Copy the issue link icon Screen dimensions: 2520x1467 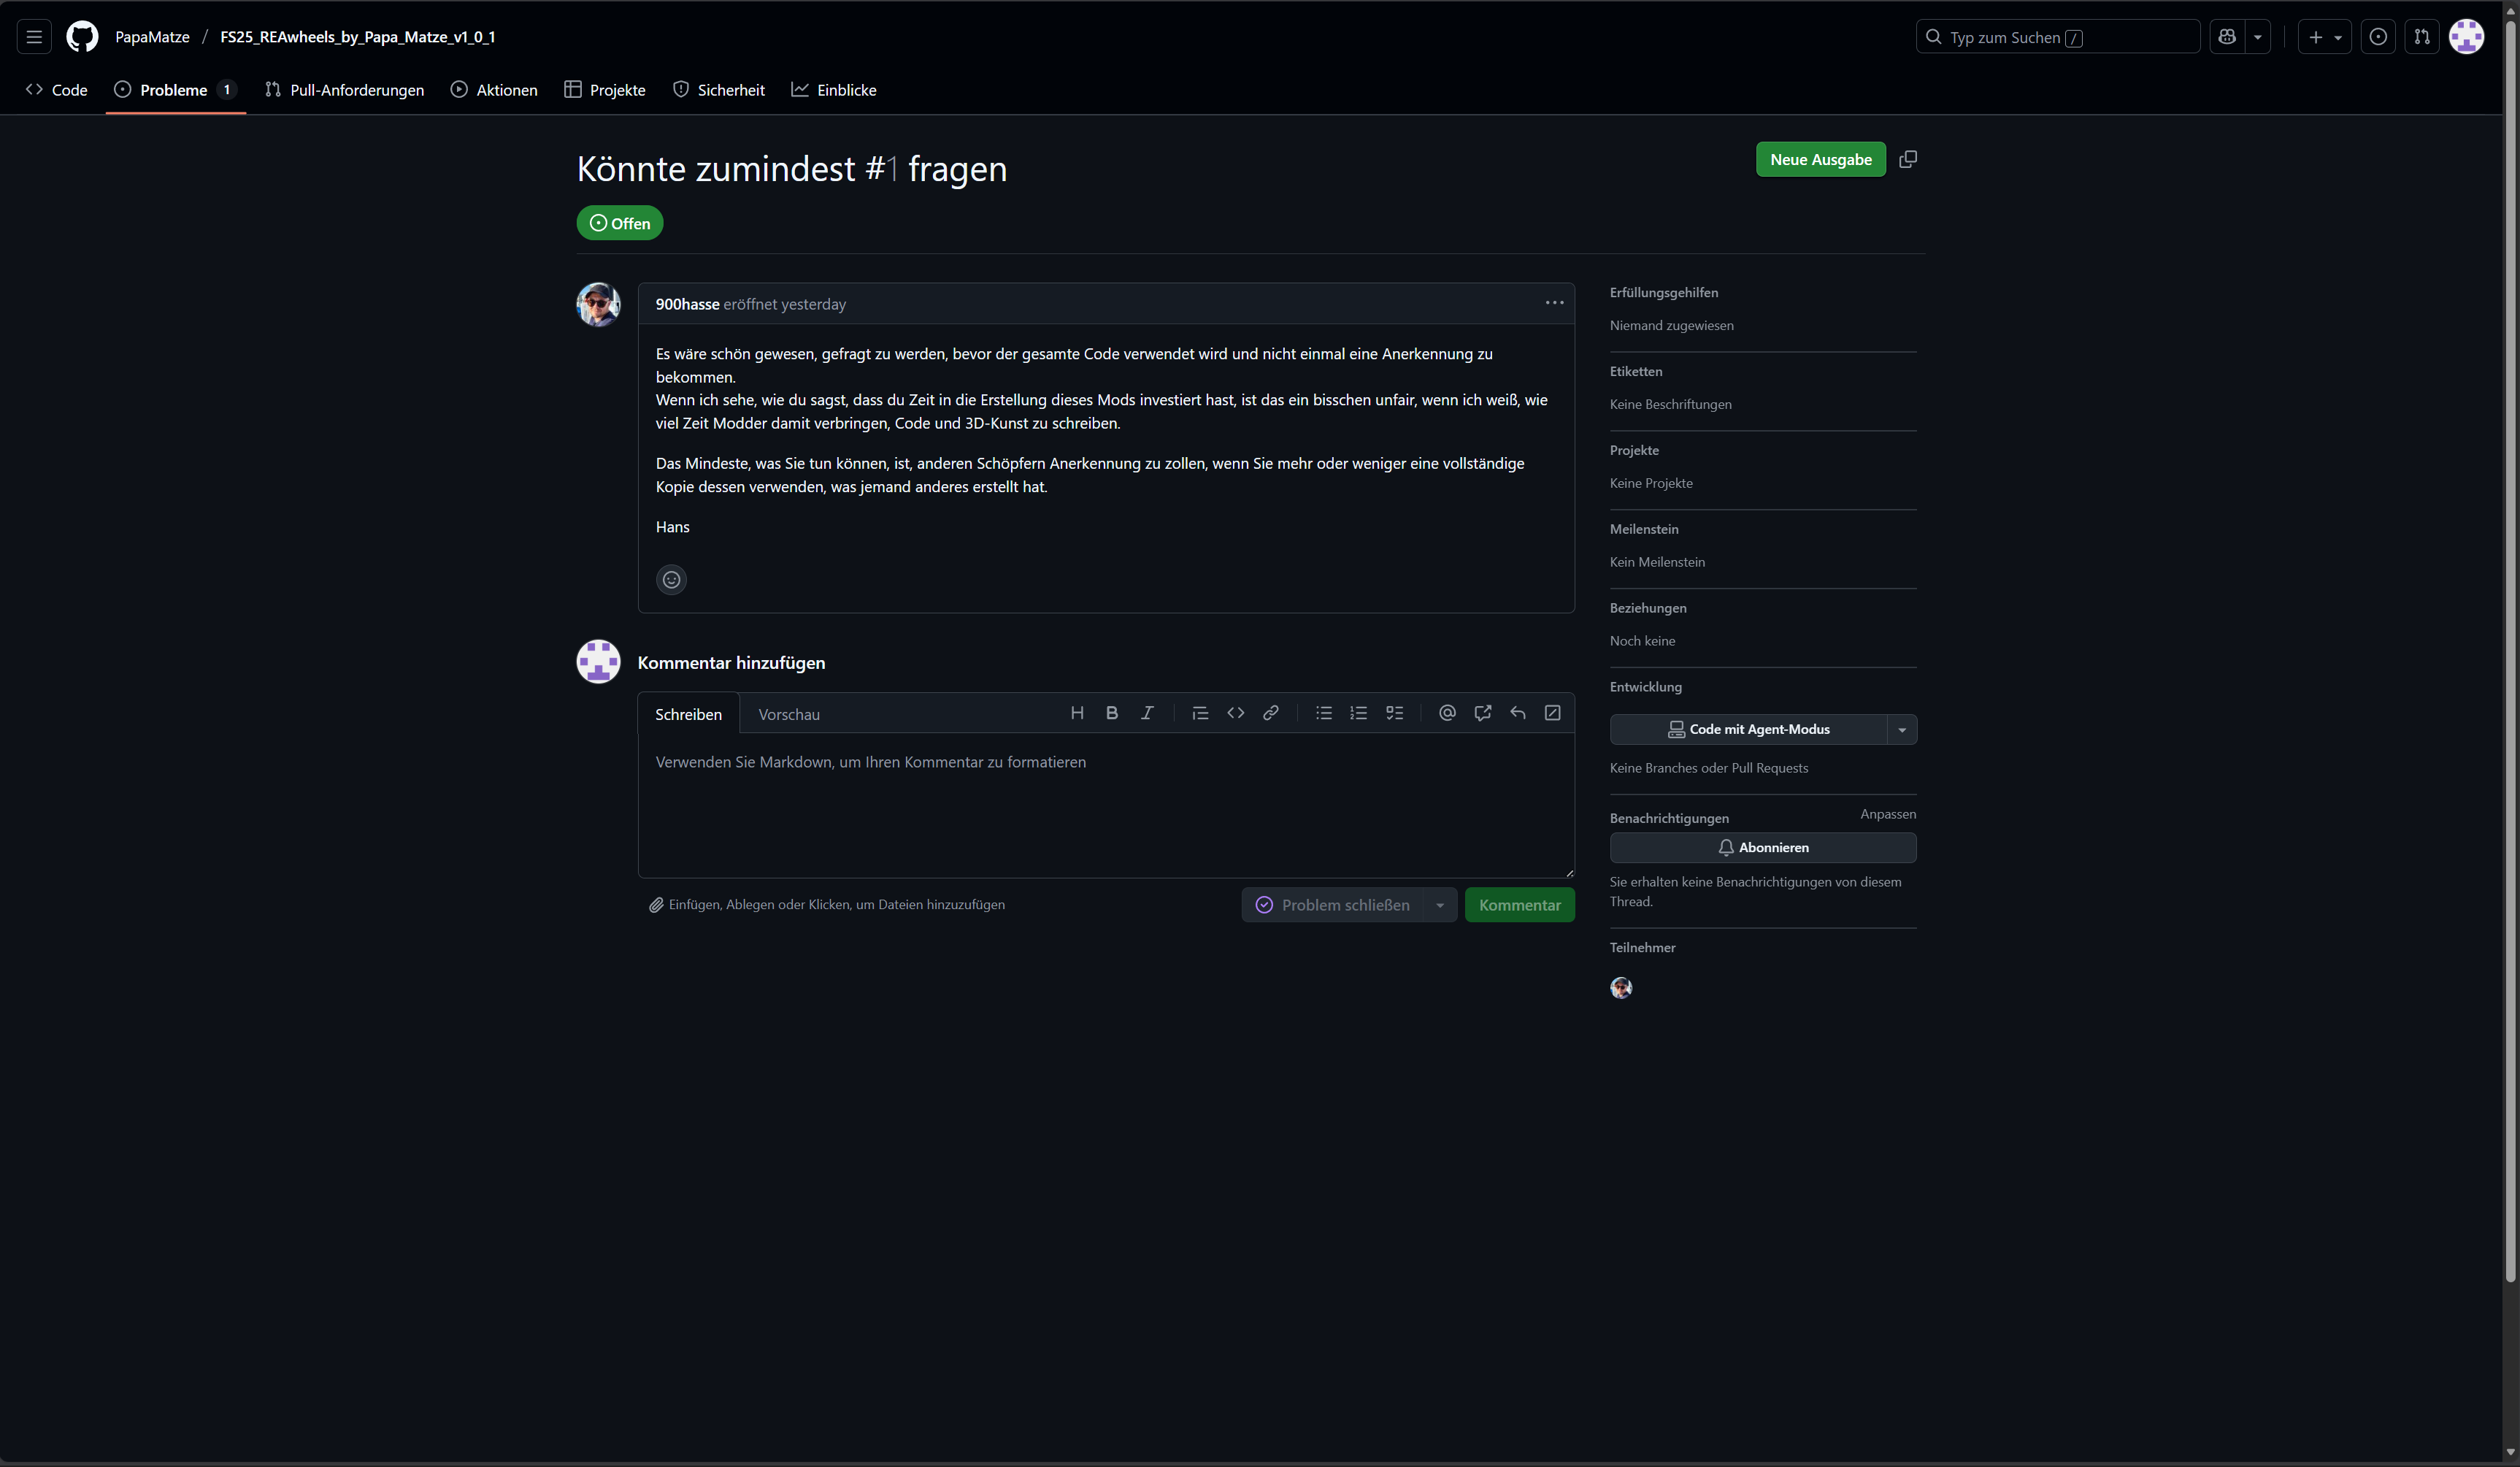1908,159
